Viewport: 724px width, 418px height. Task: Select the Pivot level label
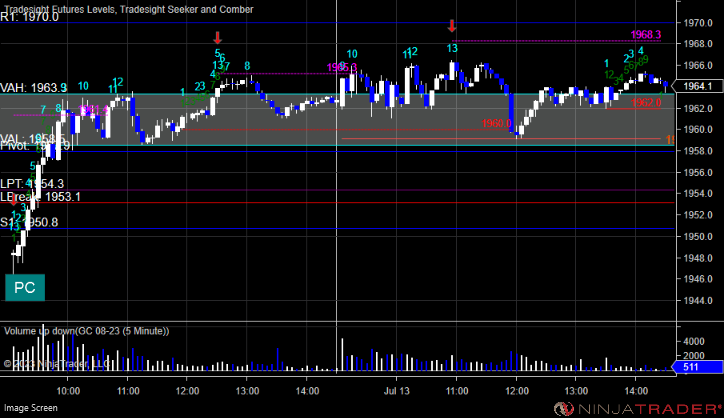35,146
